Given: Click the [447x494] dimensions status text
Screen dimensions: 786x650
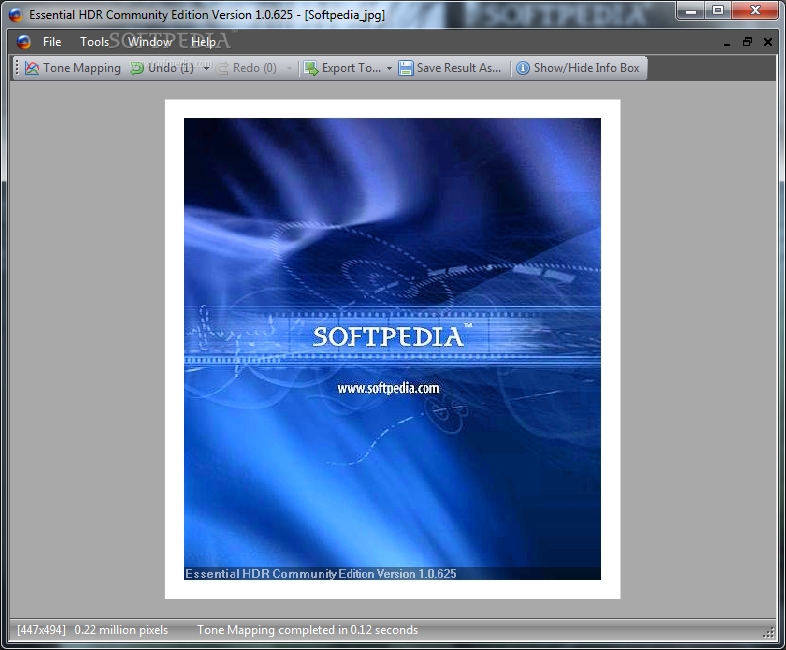Looking at the screenshot, I should tap(41, 630).
